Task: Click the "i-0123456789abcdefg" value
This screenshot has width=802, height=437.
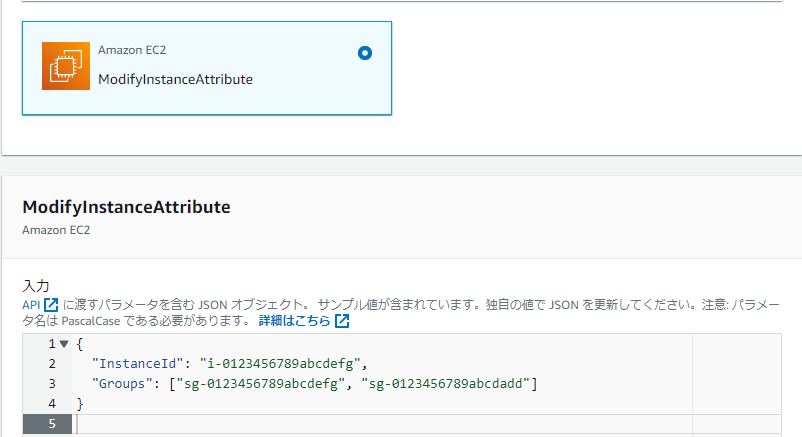Action: point(280,364)
